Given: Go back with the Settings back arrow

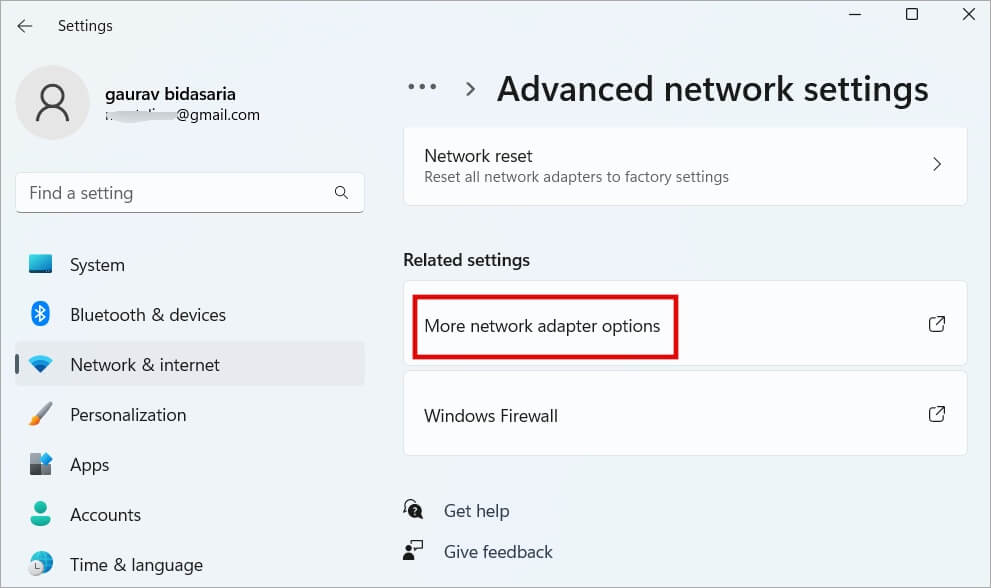Looking at the screenshot, I should tap(25, 26).
